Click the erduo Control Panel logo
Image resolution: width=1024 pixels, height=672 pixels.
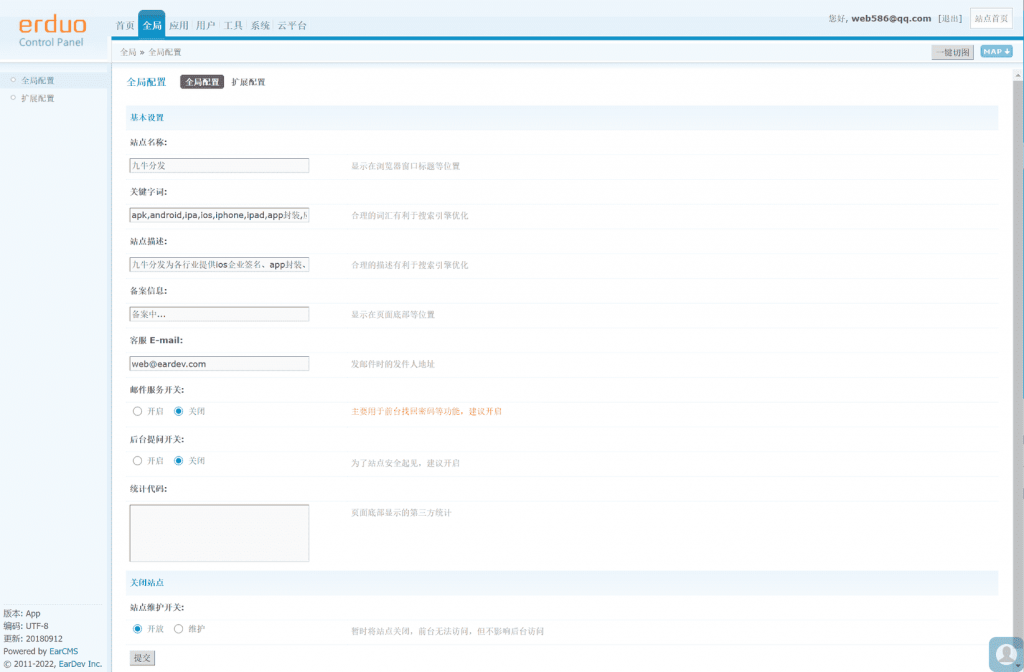tap(52, 31)
